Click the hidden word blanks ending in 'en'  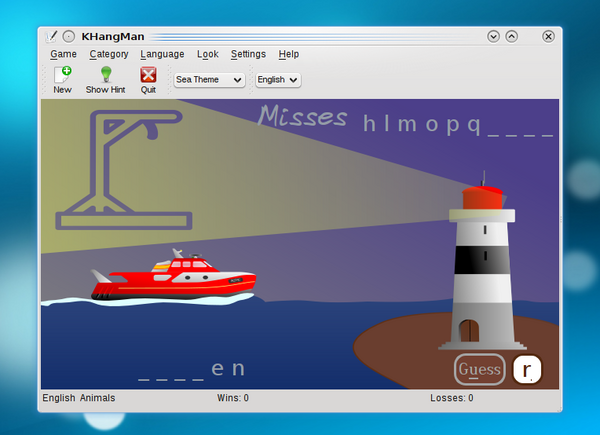tap(191, 370)
